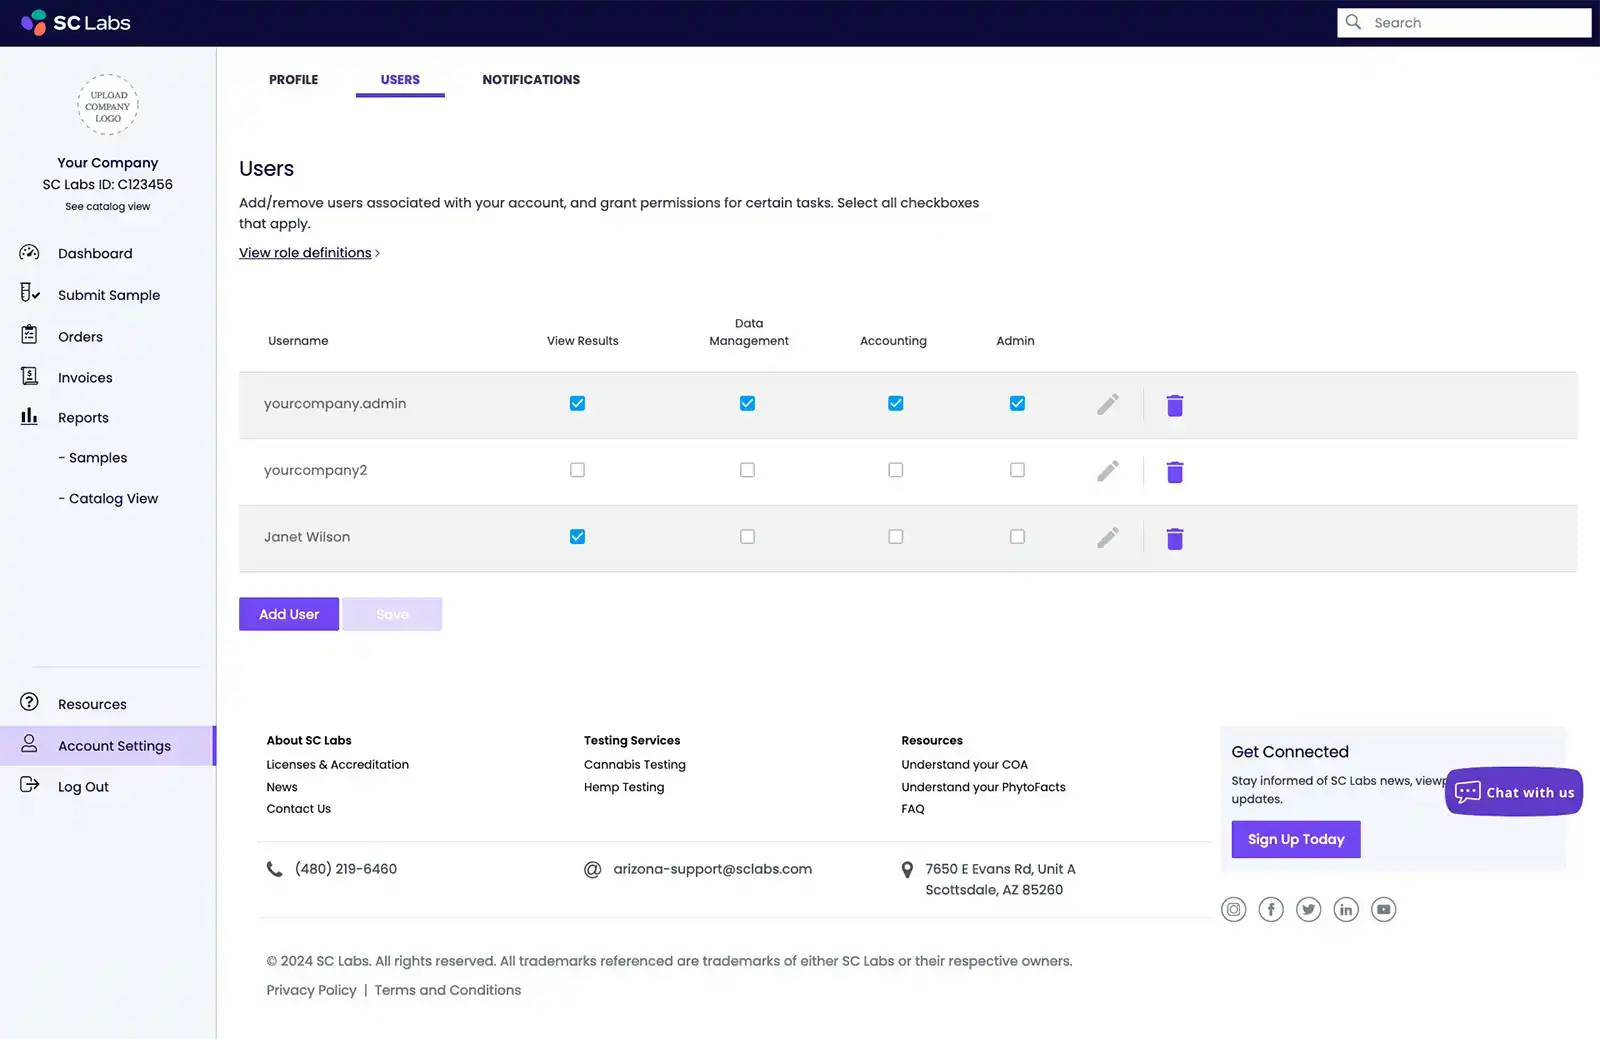
Task: Enable Admin permission for yourcompany2
Action: 1017,469
